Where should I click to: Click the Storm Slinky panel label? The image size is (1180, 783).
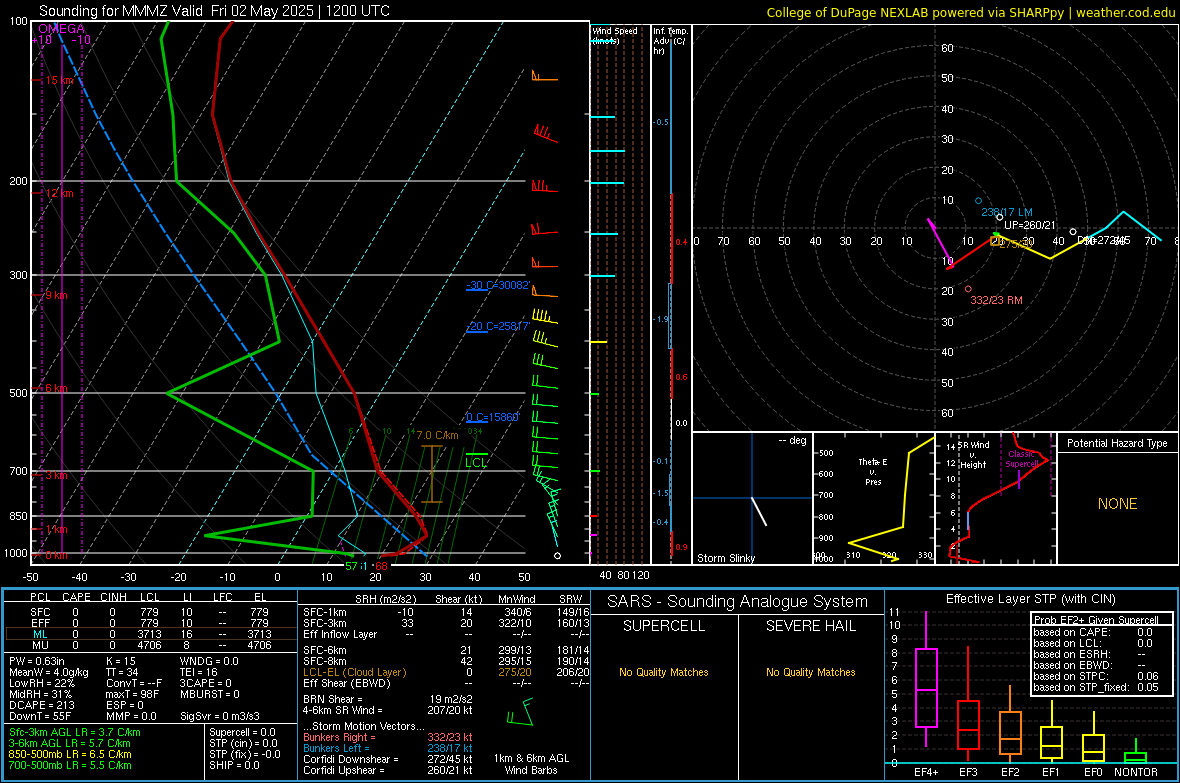[x=726, y=558]
